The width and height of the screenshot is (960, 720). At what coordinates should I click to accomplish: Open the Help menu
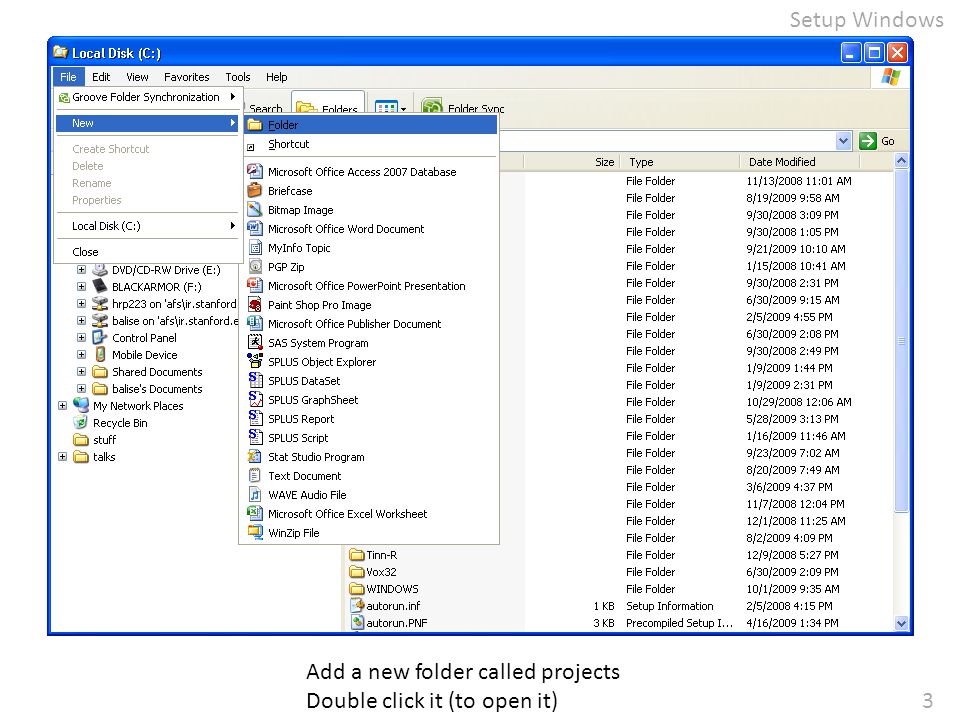[x=277, y=77]
